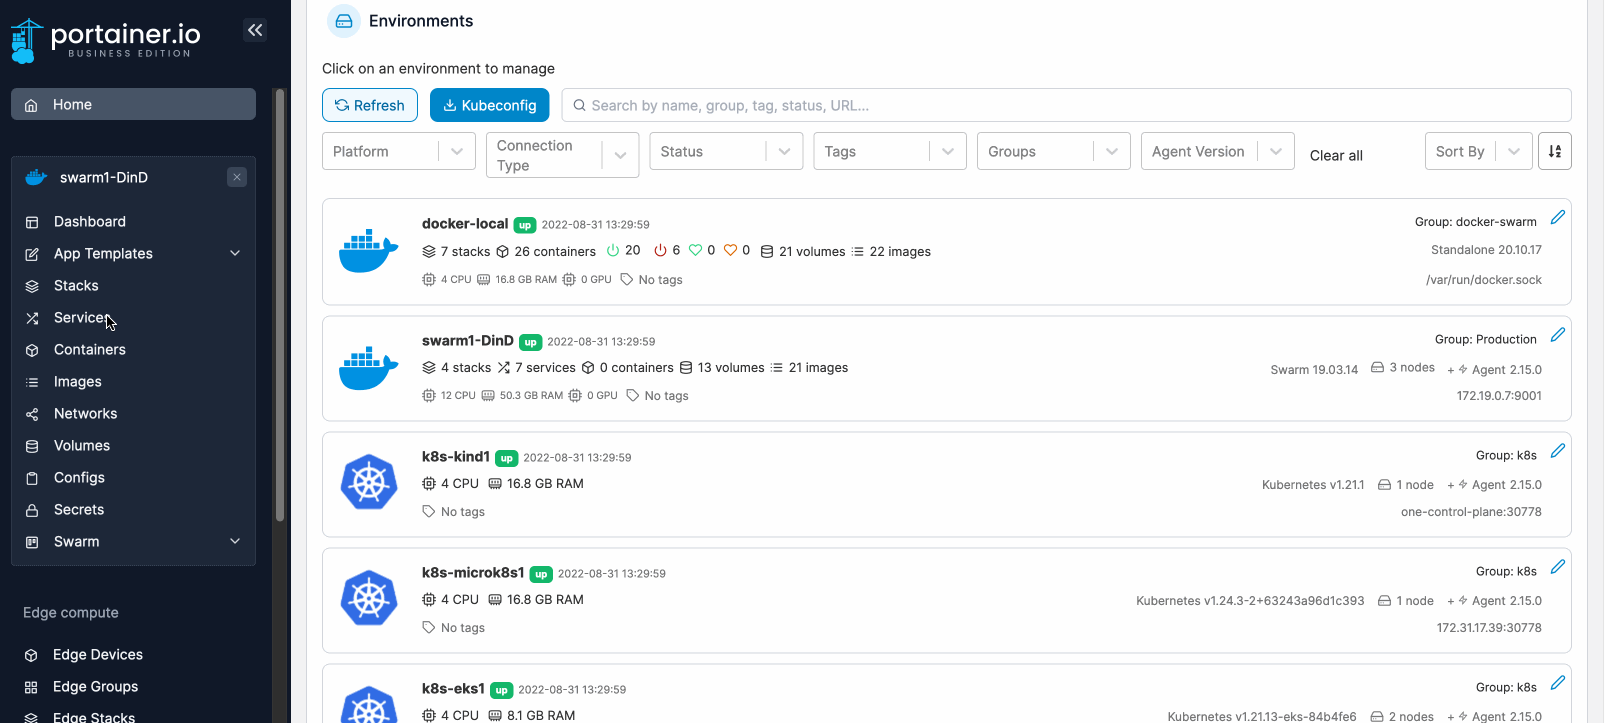This screenshot has width=1605, height=723.
Task: Click Clear all filters link
Action: coord(1336,155)
